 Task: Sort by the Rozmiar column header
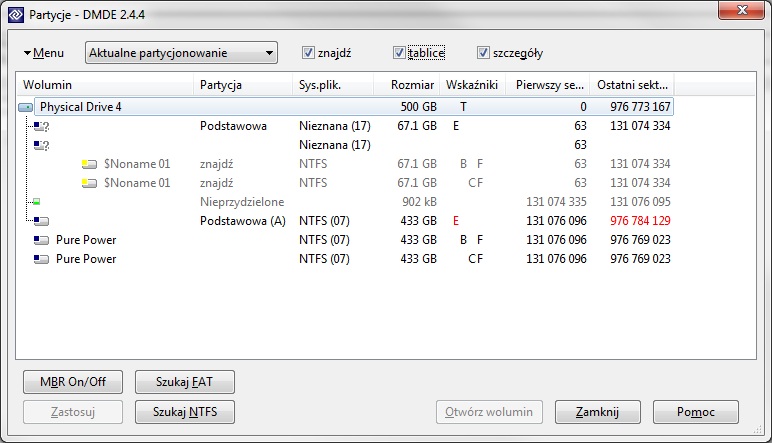click(407, 85)
